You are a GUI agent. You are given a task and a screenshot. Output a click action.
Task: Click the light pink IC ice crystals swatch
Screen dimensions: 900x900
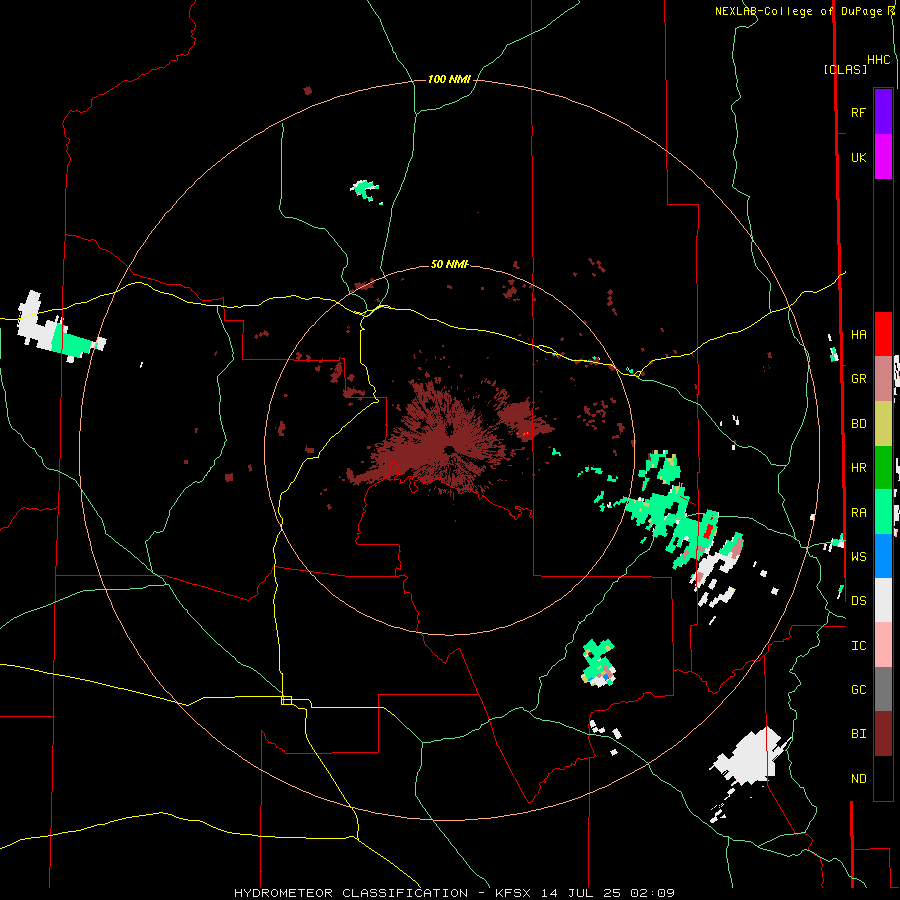[x=883, y=645]
